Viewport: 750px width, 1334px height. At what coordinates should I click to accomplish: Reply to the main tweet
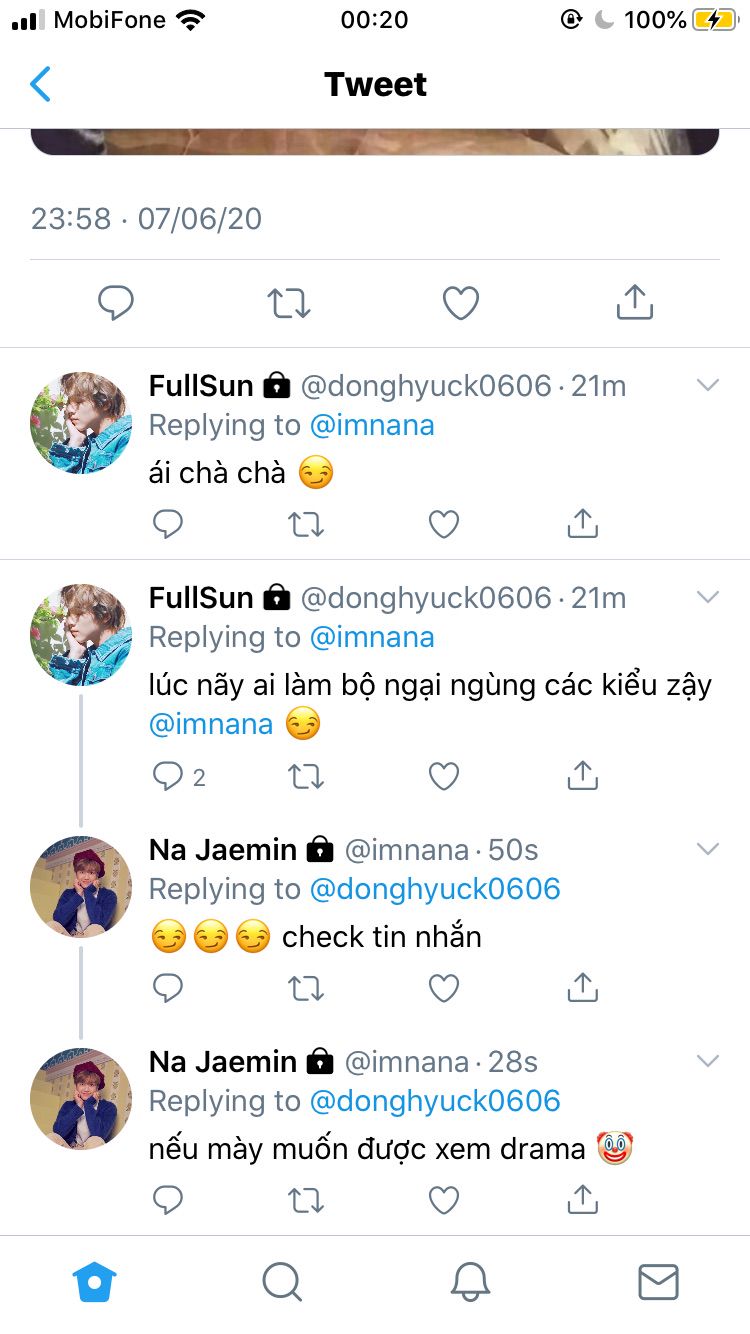[116, 303]
